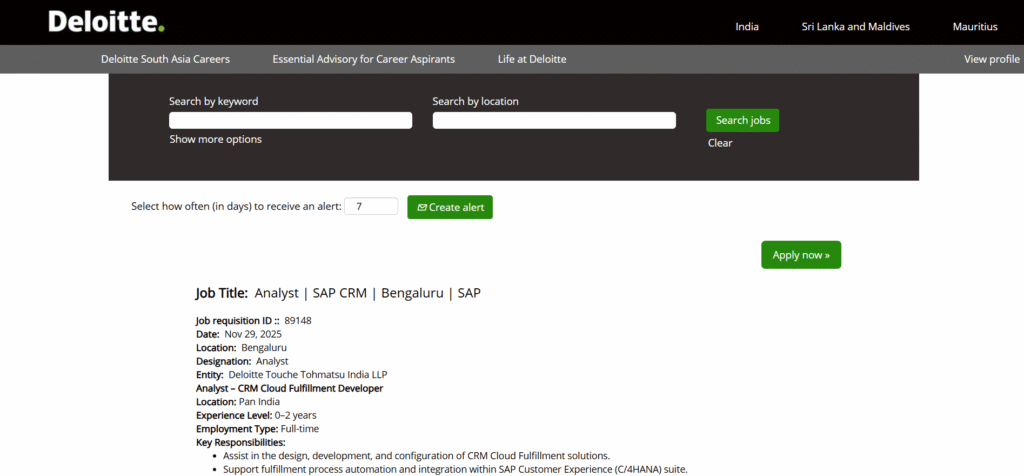This screenshot has width=1024, height=476.
Task: Click the Clear search link
Action: (x=720, y=143)
